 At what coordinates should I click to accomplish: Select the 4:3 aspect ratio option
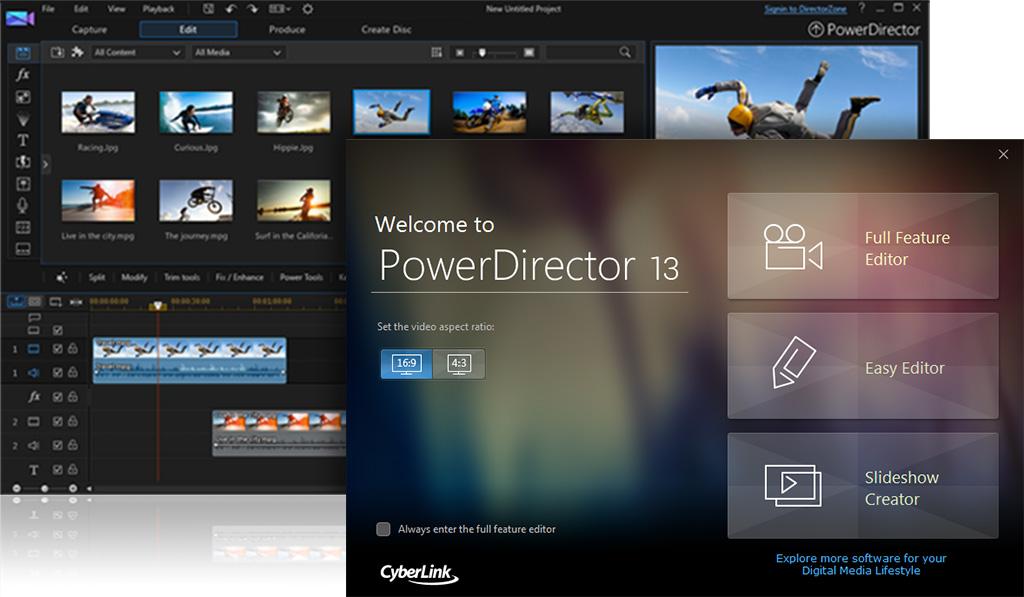[x=459, y=364]
